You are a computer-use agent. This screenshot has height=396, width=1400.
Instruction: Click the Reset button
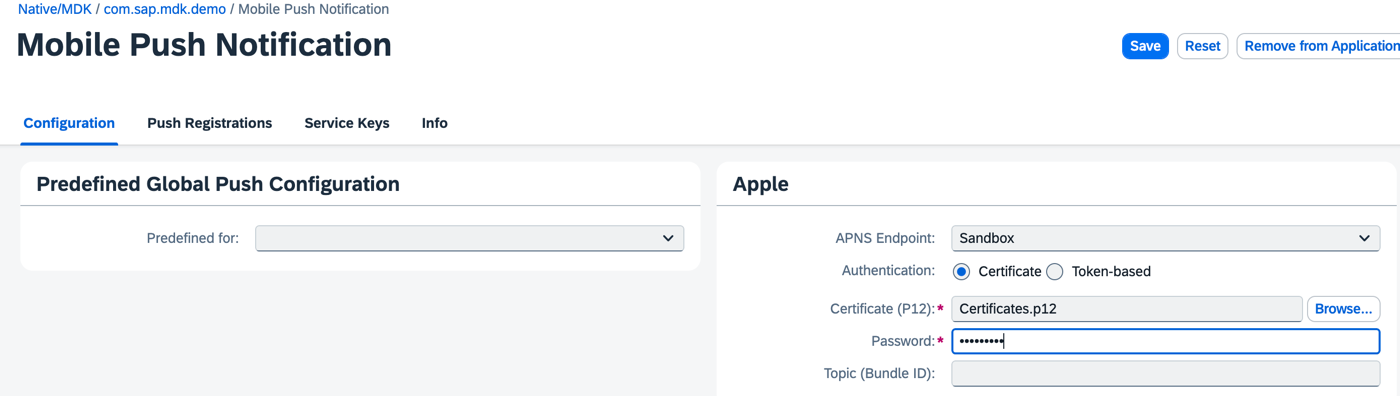click(x=1203, y=46)
